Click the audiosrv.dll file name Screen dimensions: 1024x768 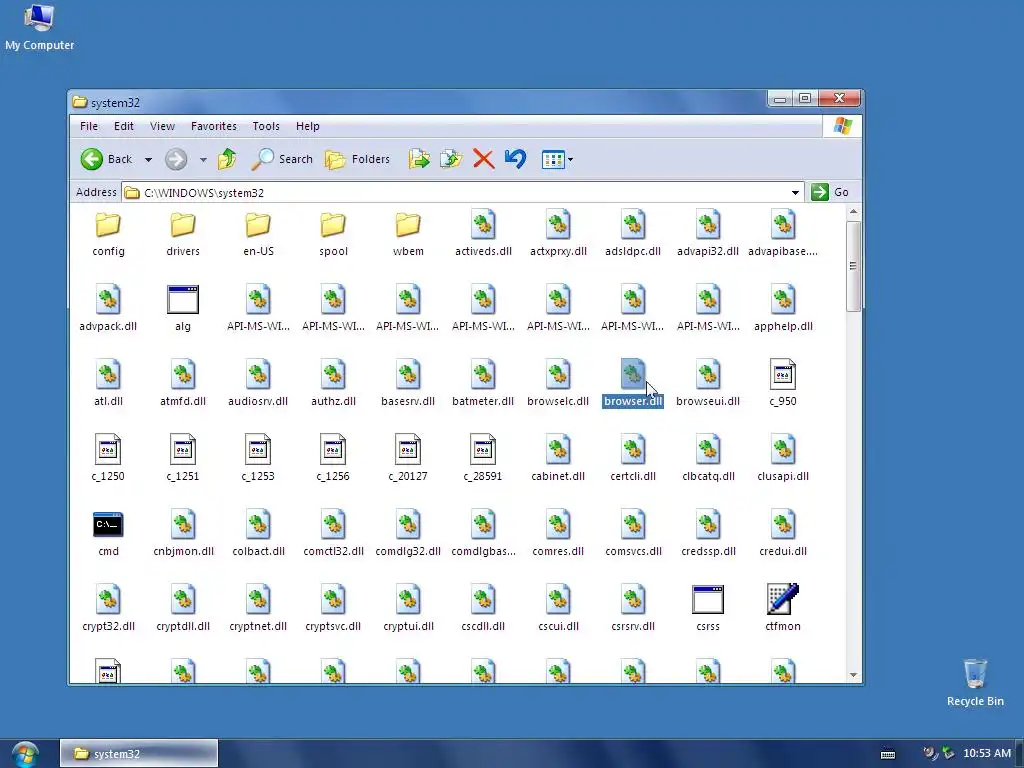coord(258,401)
